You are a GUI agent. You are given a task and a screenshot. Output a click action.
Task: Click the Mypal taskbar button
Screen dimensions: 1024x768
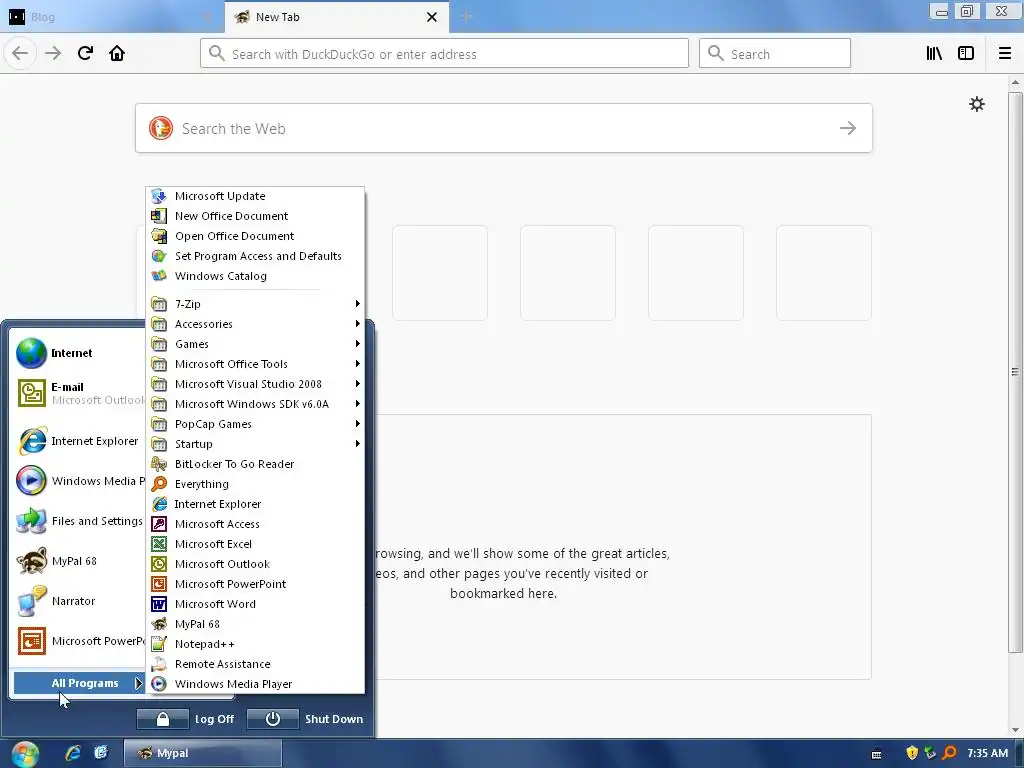pos(203,753)
